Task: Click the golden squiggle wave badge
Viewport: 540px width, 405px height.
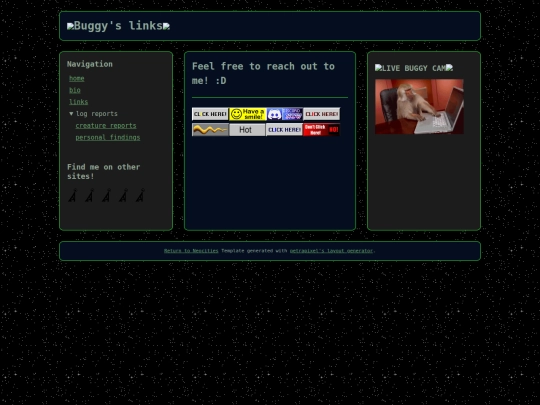Action: [x=210, y=130]
